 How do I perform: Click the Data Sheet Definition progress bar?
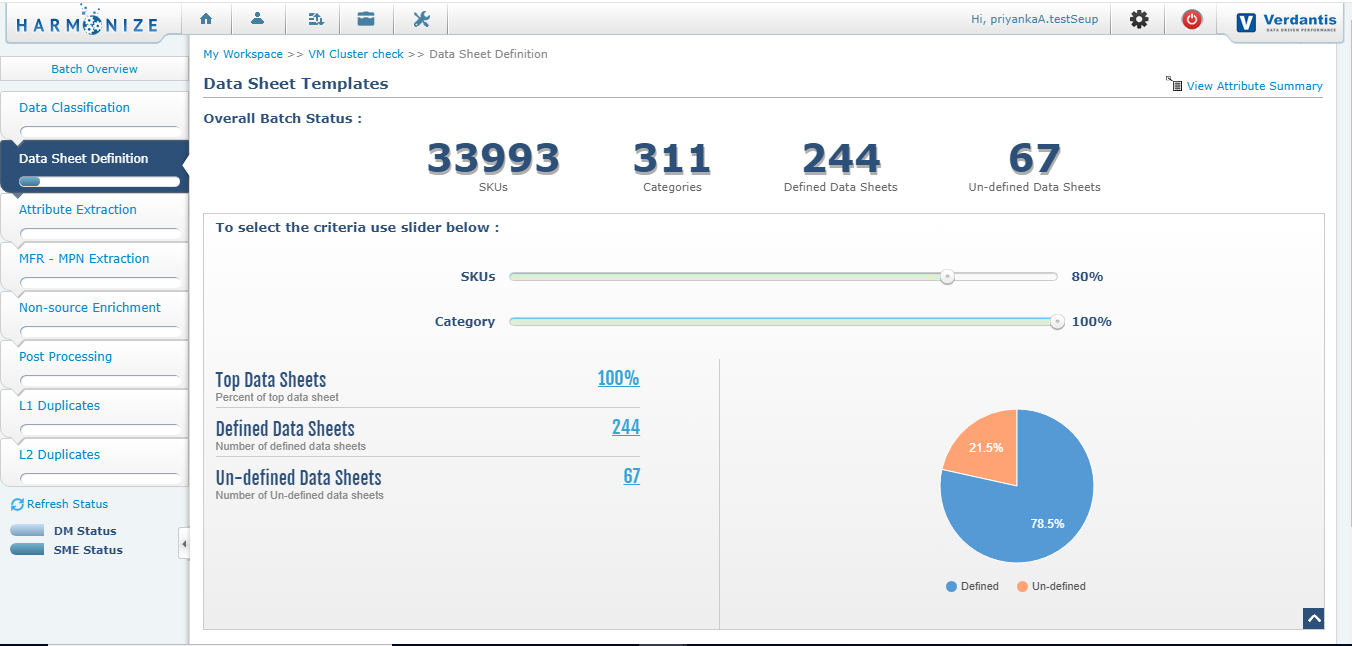[x=100, y=182]
